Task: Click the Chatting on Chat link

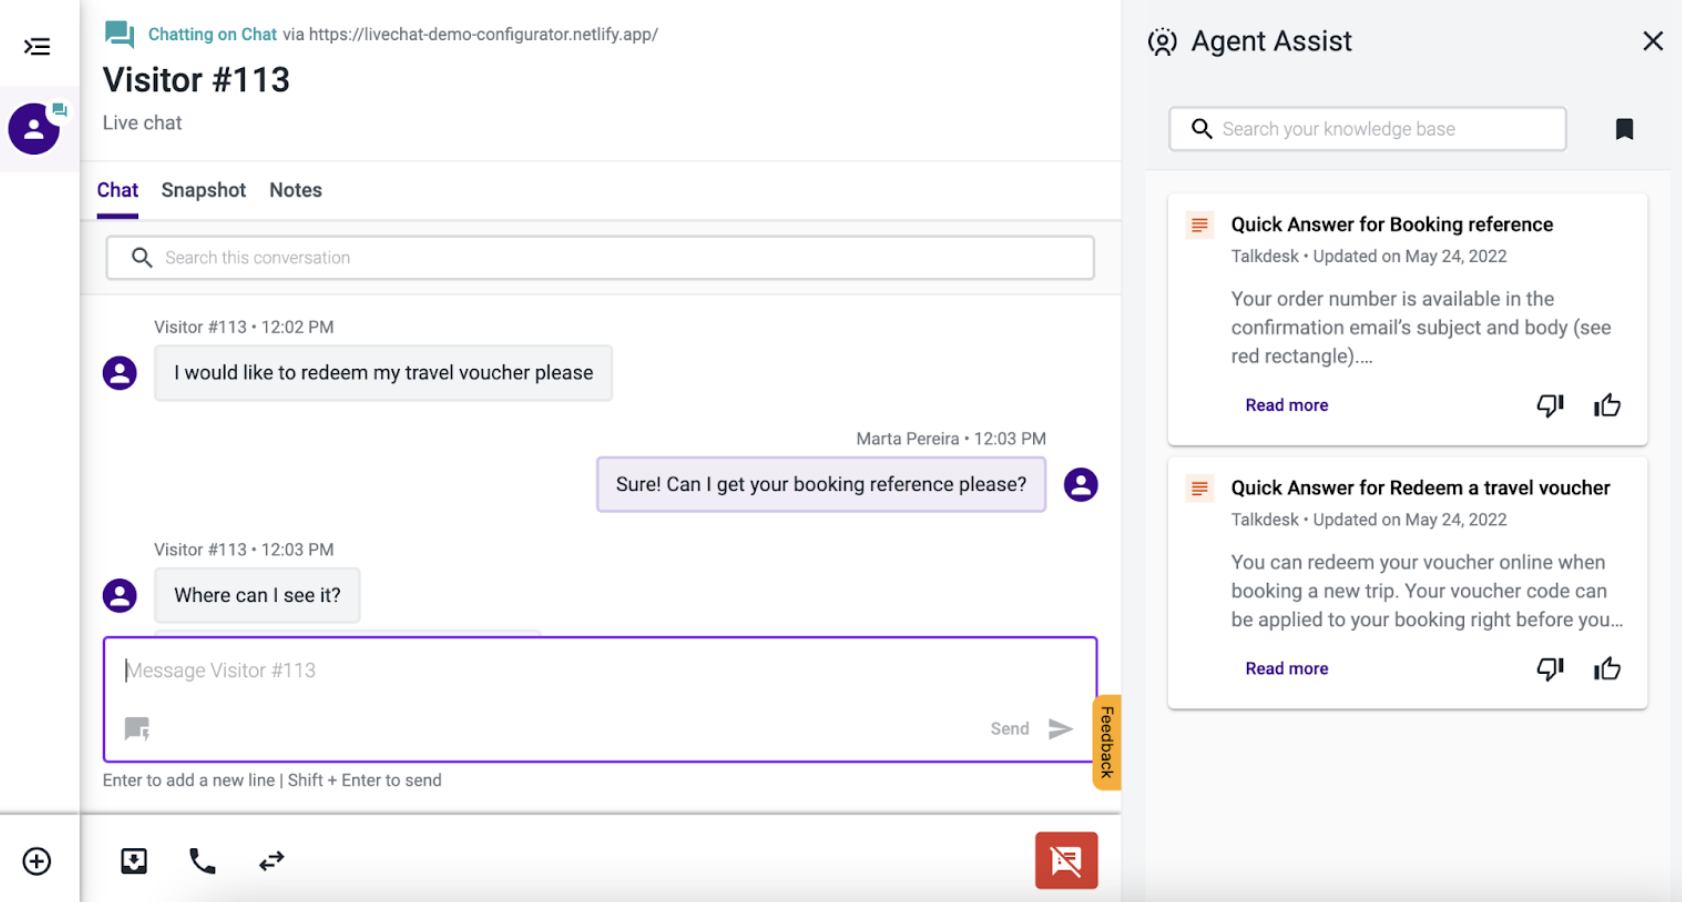Action: [x=213, y=33]
